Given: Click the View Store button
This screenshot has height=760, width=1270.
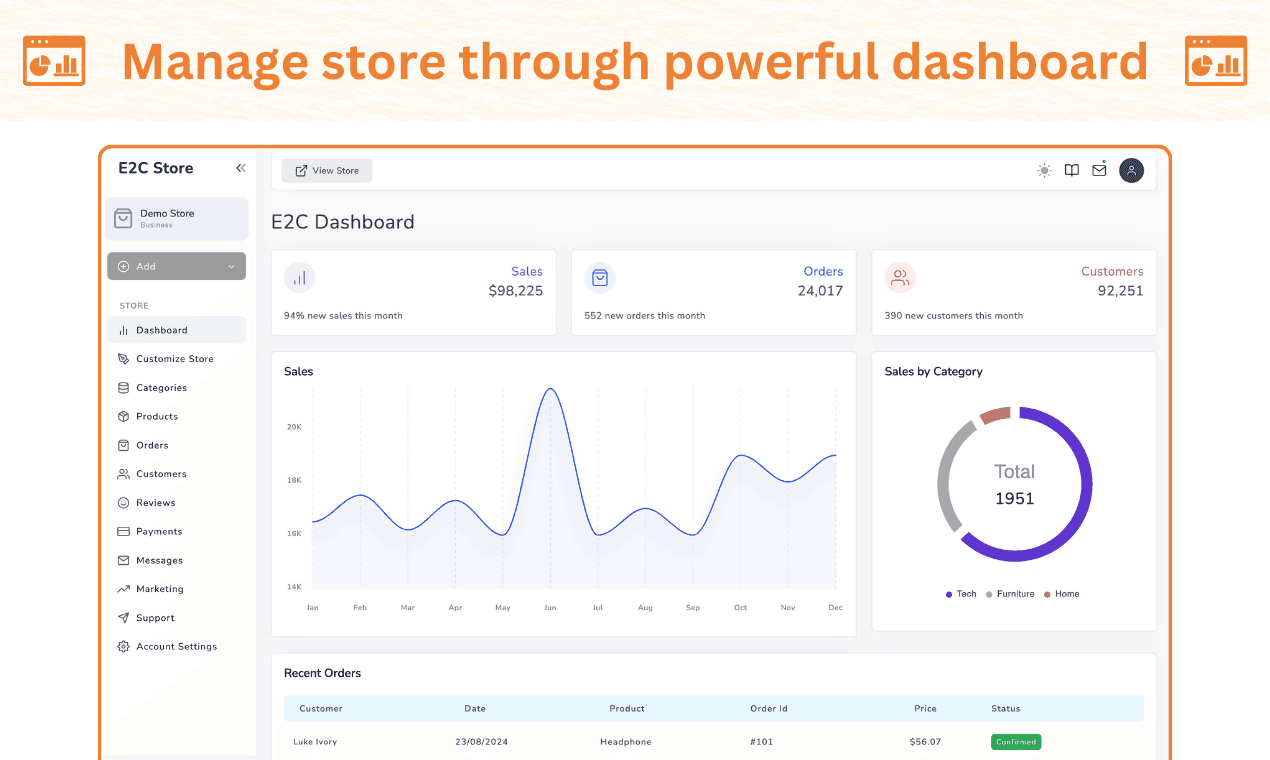Looking at the screenshot, I should coord(326,170).
